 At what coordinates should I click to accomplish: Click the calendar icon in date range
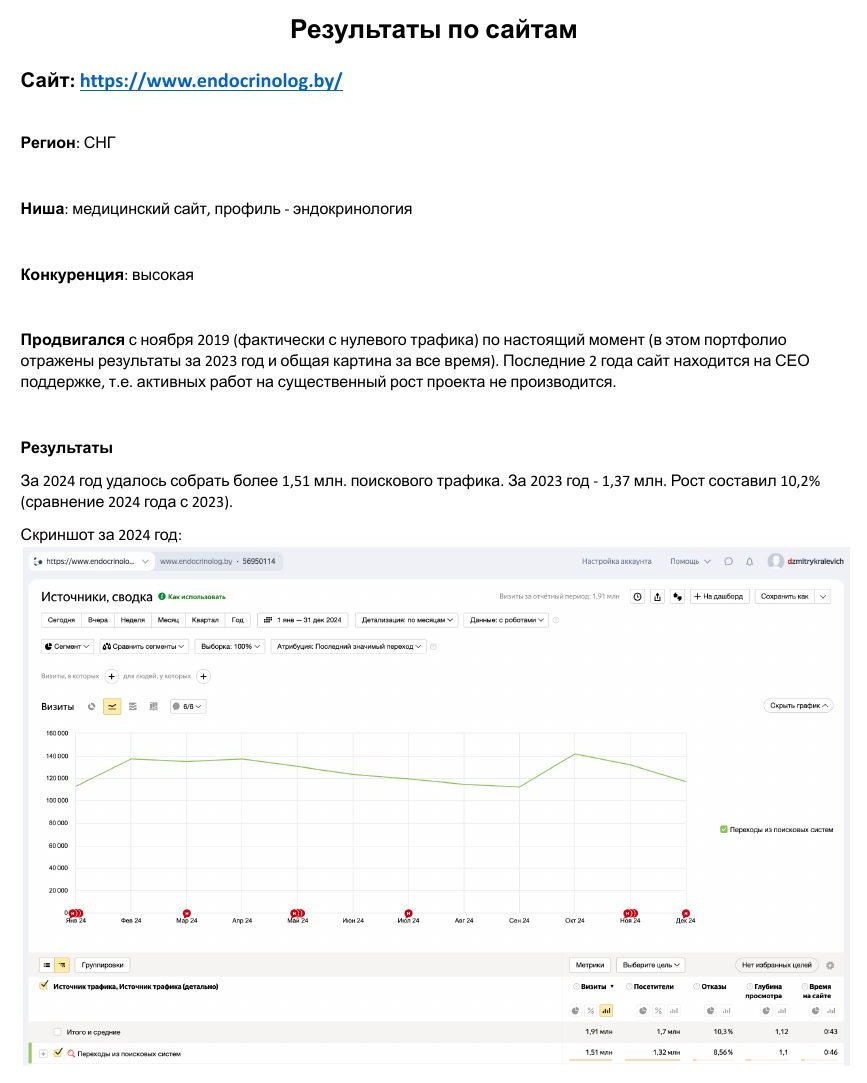tap(268, 620)
